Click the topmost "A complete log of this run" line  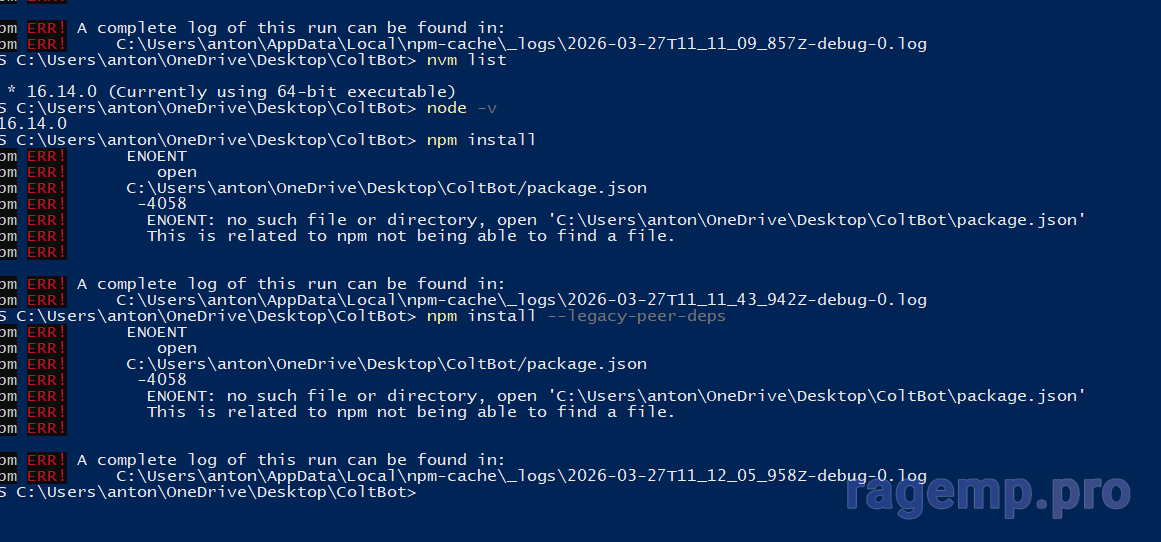291,28
